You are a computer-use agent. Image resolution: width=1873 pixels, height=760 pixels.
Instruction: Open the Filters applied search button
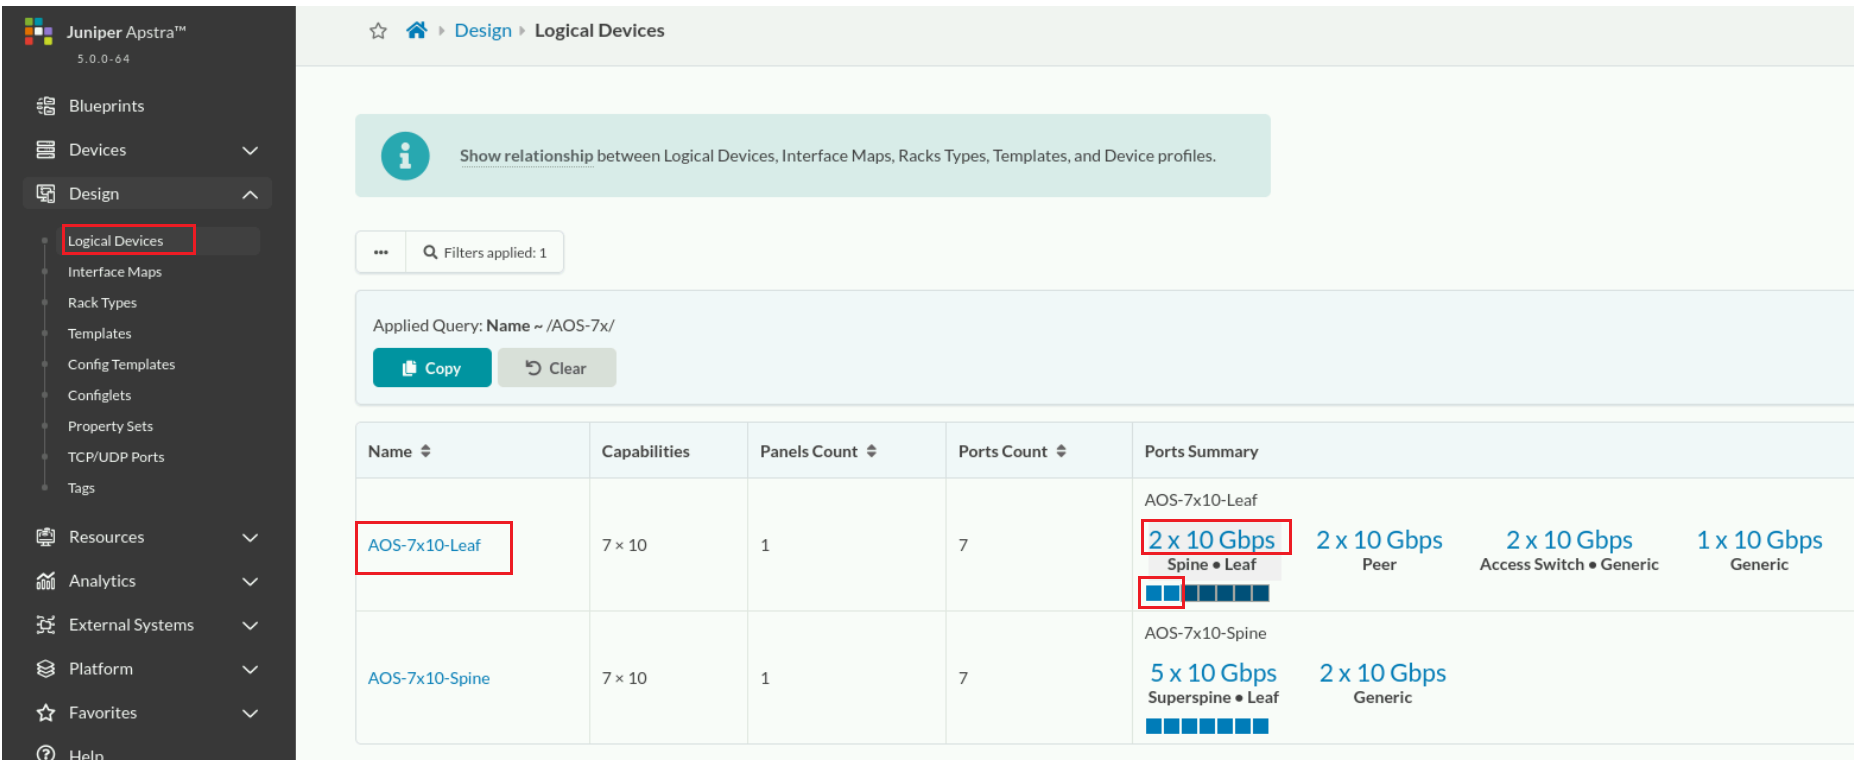(485, 252)
